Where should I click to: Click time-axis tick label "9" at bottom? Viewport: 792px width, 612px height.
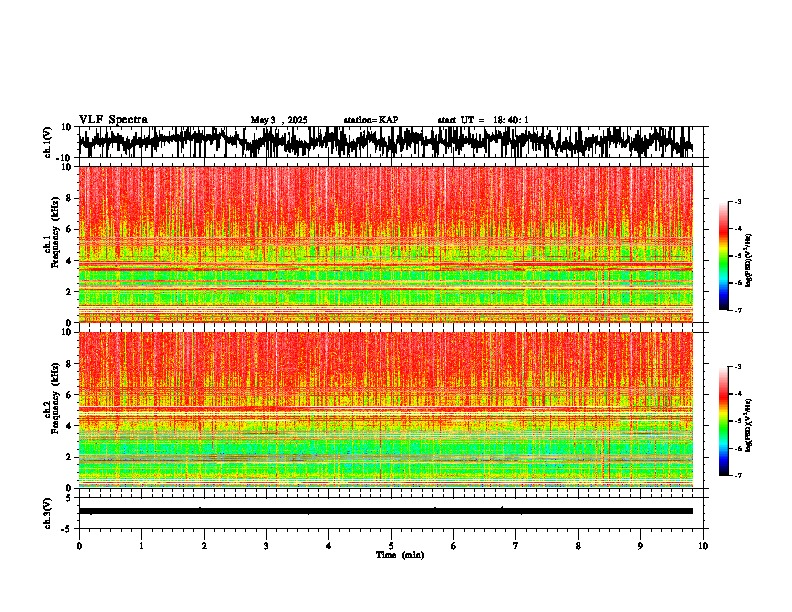(x=640, y=546)
